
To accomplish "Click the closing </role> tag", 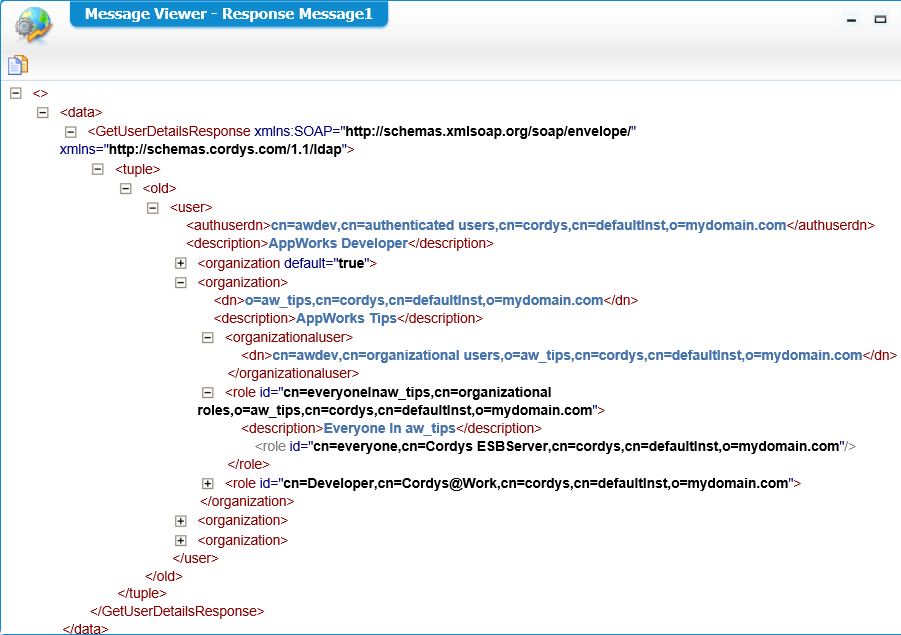I will tap(248, 464).
